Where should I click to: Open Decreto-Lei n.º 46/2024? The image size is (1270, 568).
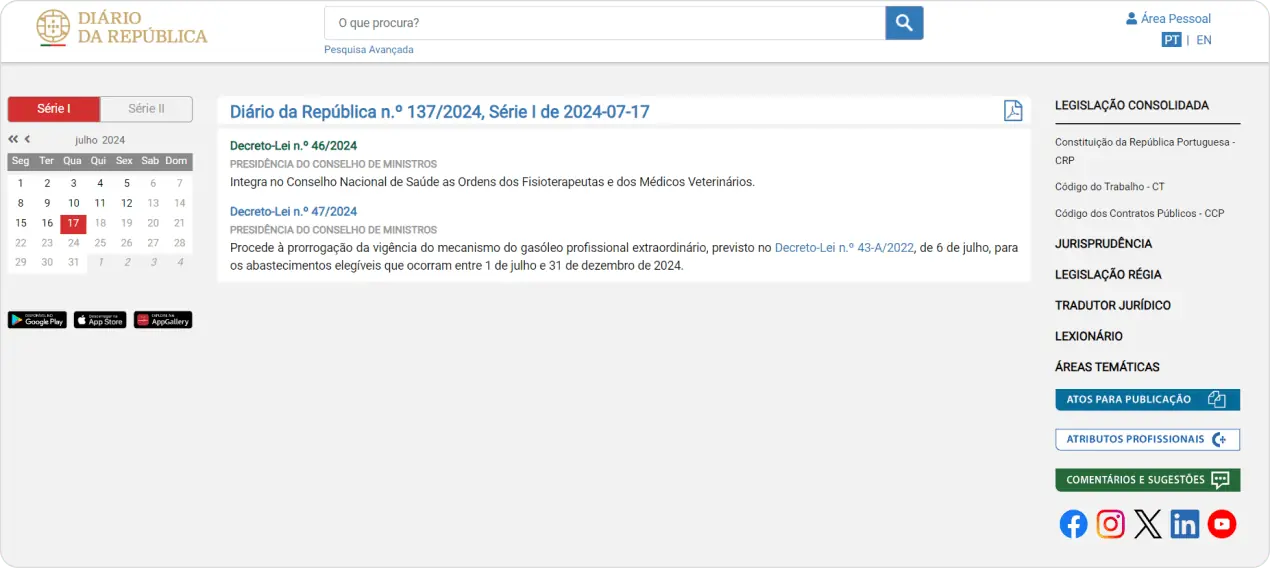tap(293, 146)
